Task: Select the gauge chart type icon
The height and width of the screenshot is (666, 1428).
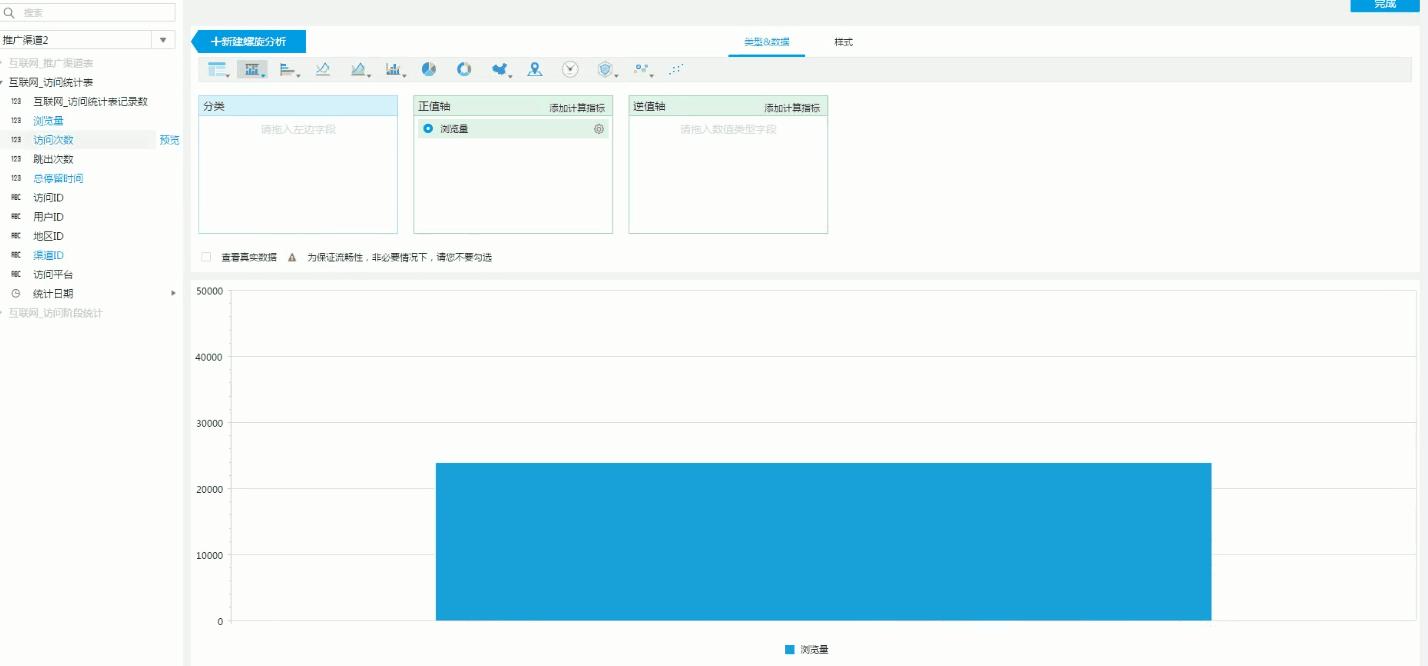Action: 569,69
